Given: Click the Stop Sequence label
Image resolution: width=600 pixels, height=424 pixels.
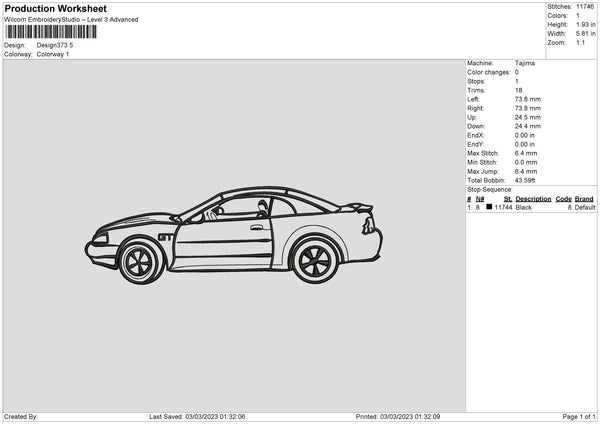Looking at the screenshot, I should coord(490,189).
